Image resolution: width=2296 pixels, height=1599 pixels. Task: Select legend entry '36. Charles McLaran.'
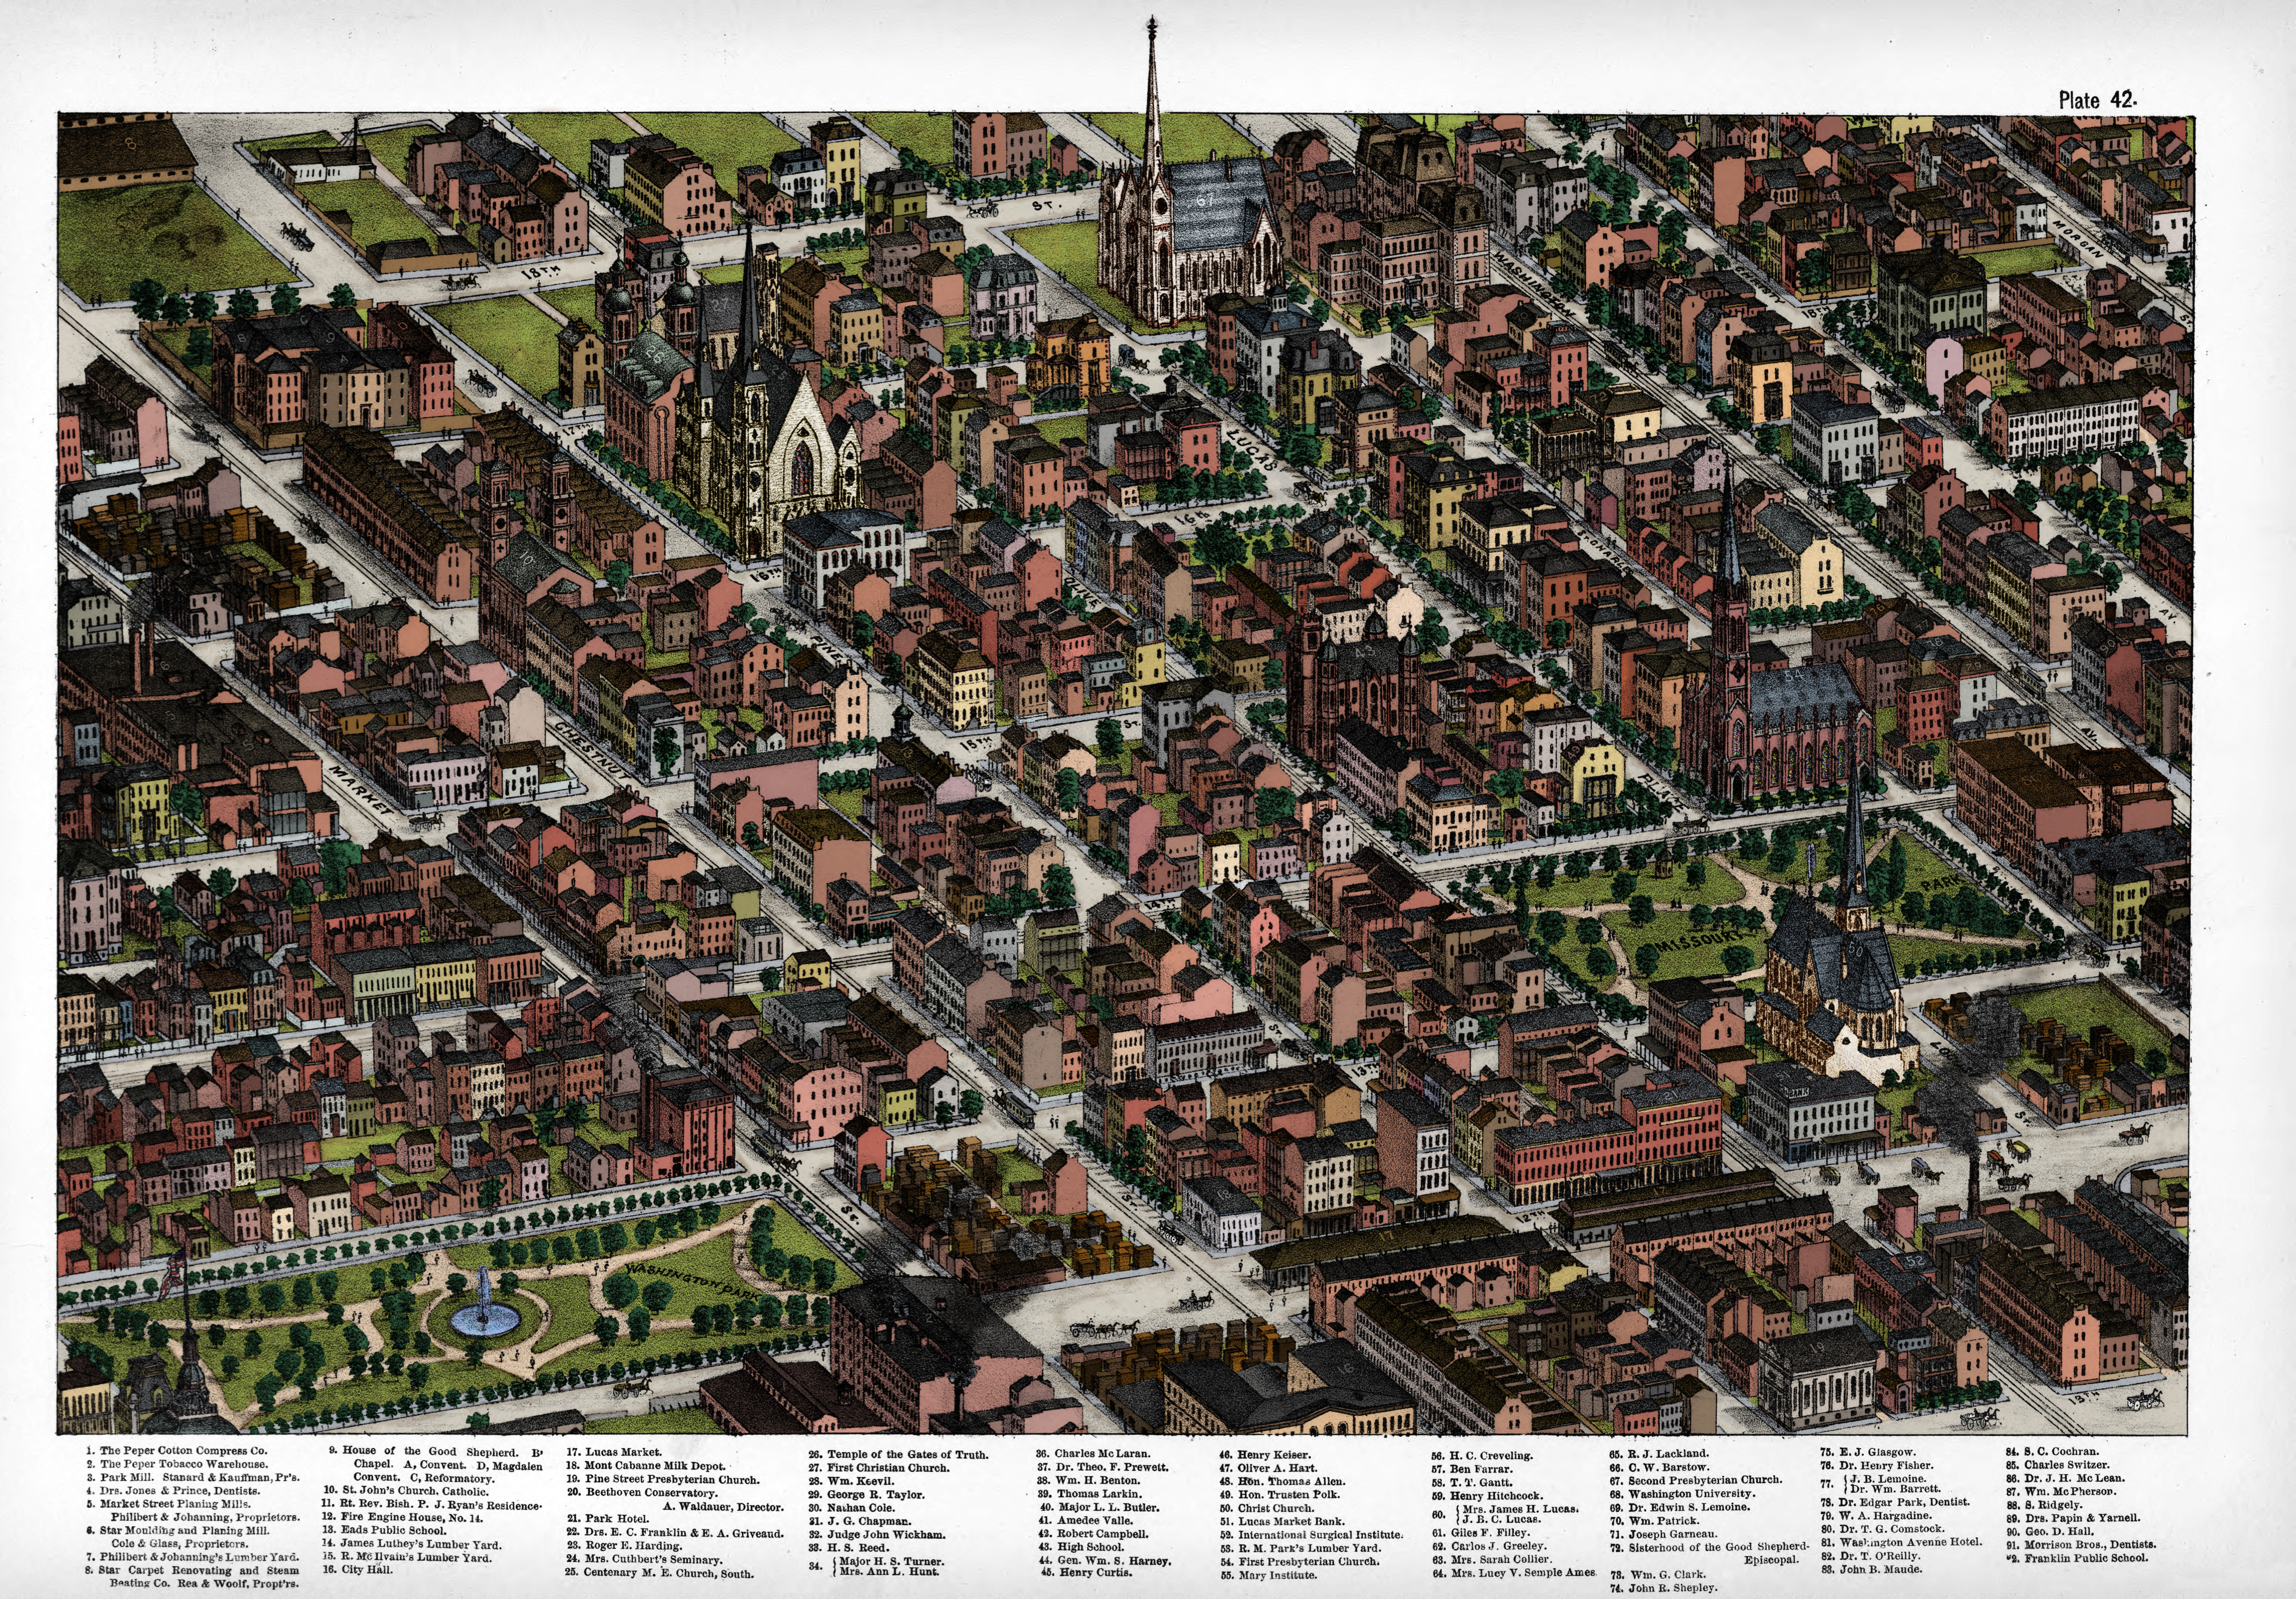point(1093,1453)
